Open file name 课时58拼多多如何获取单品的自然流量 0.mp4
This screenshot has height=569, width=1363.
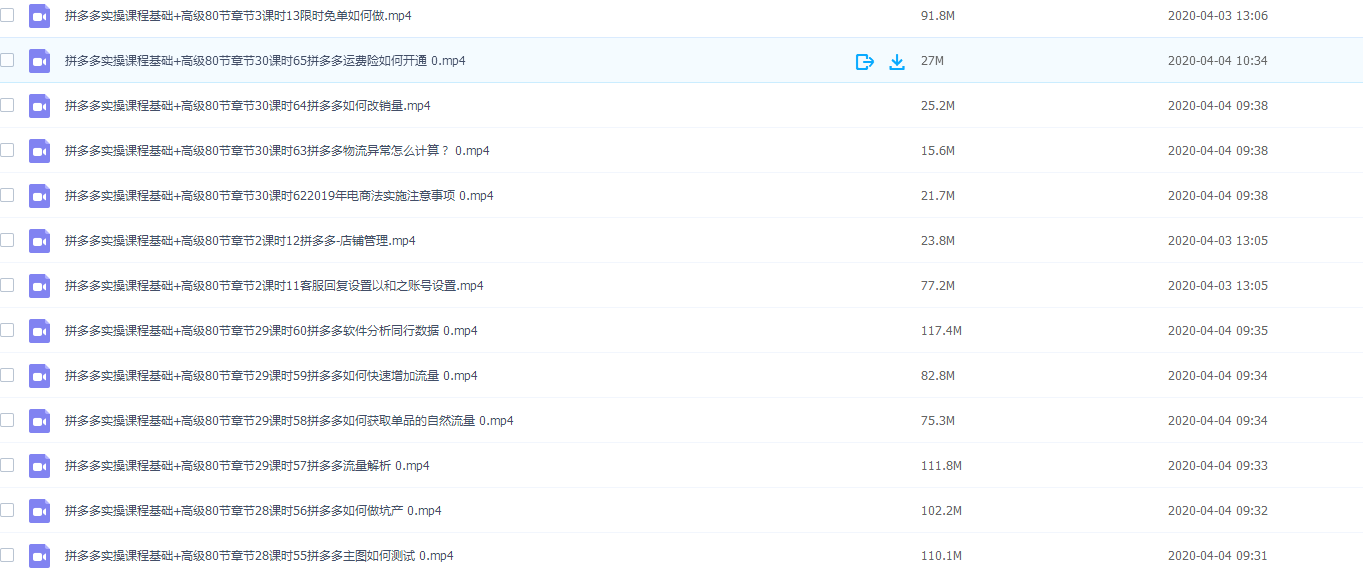289,421
